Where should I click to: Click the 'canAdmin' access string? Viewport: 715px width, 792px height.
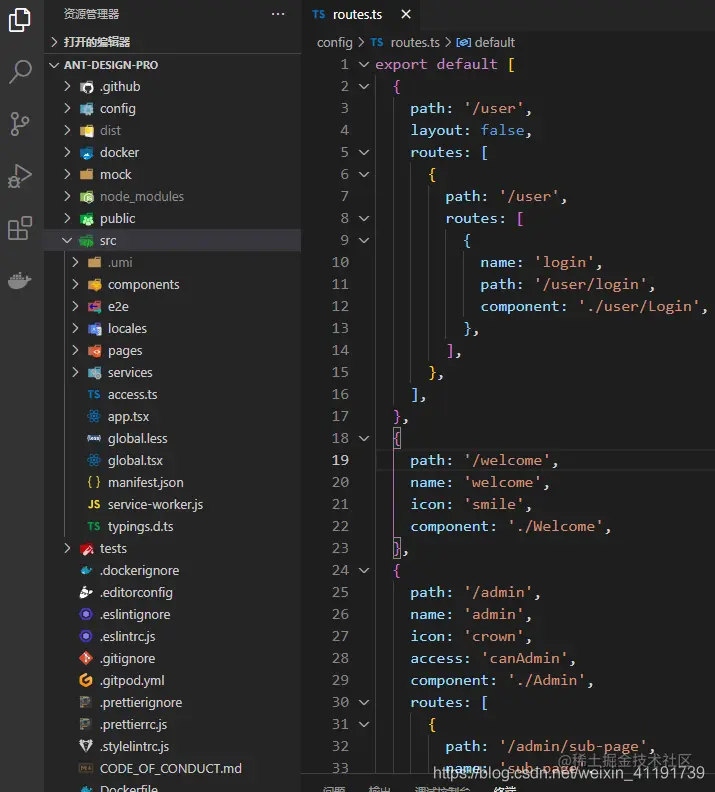click(x=524, y=658)
